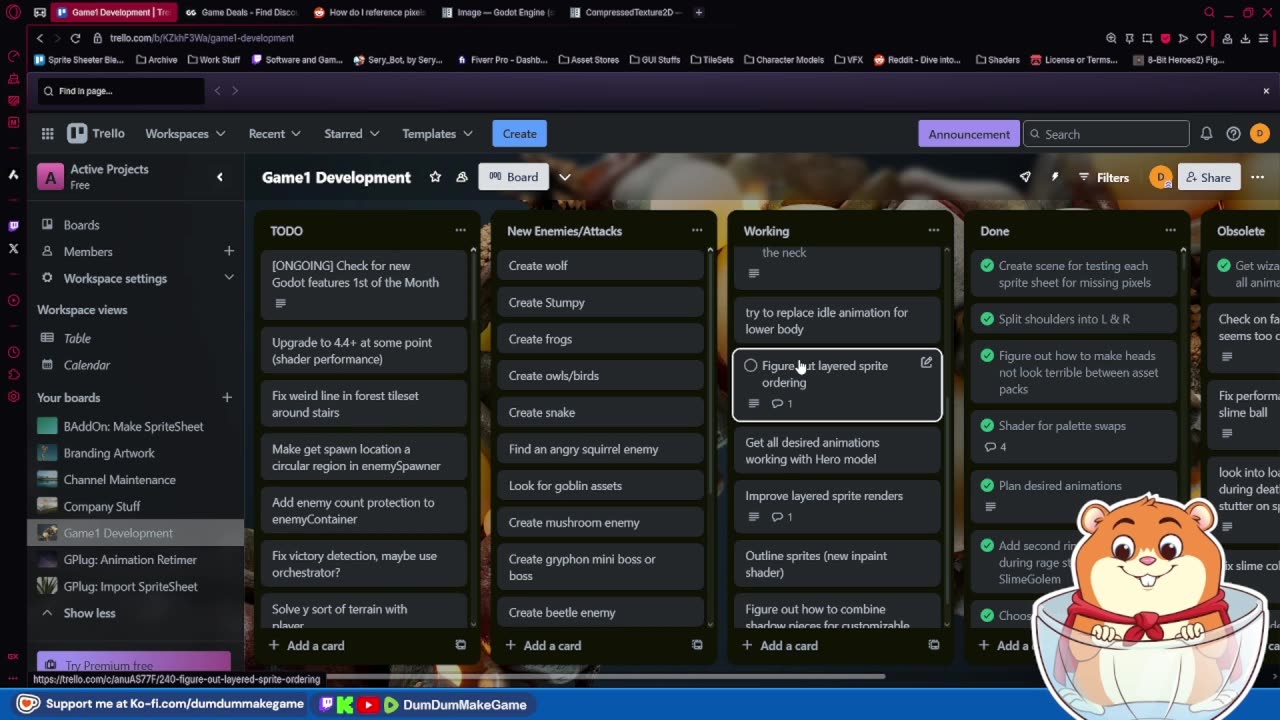Edit the Figure out layered sprite ordering card
This screenshot has width=1280, height=720.
pos(926,363)
